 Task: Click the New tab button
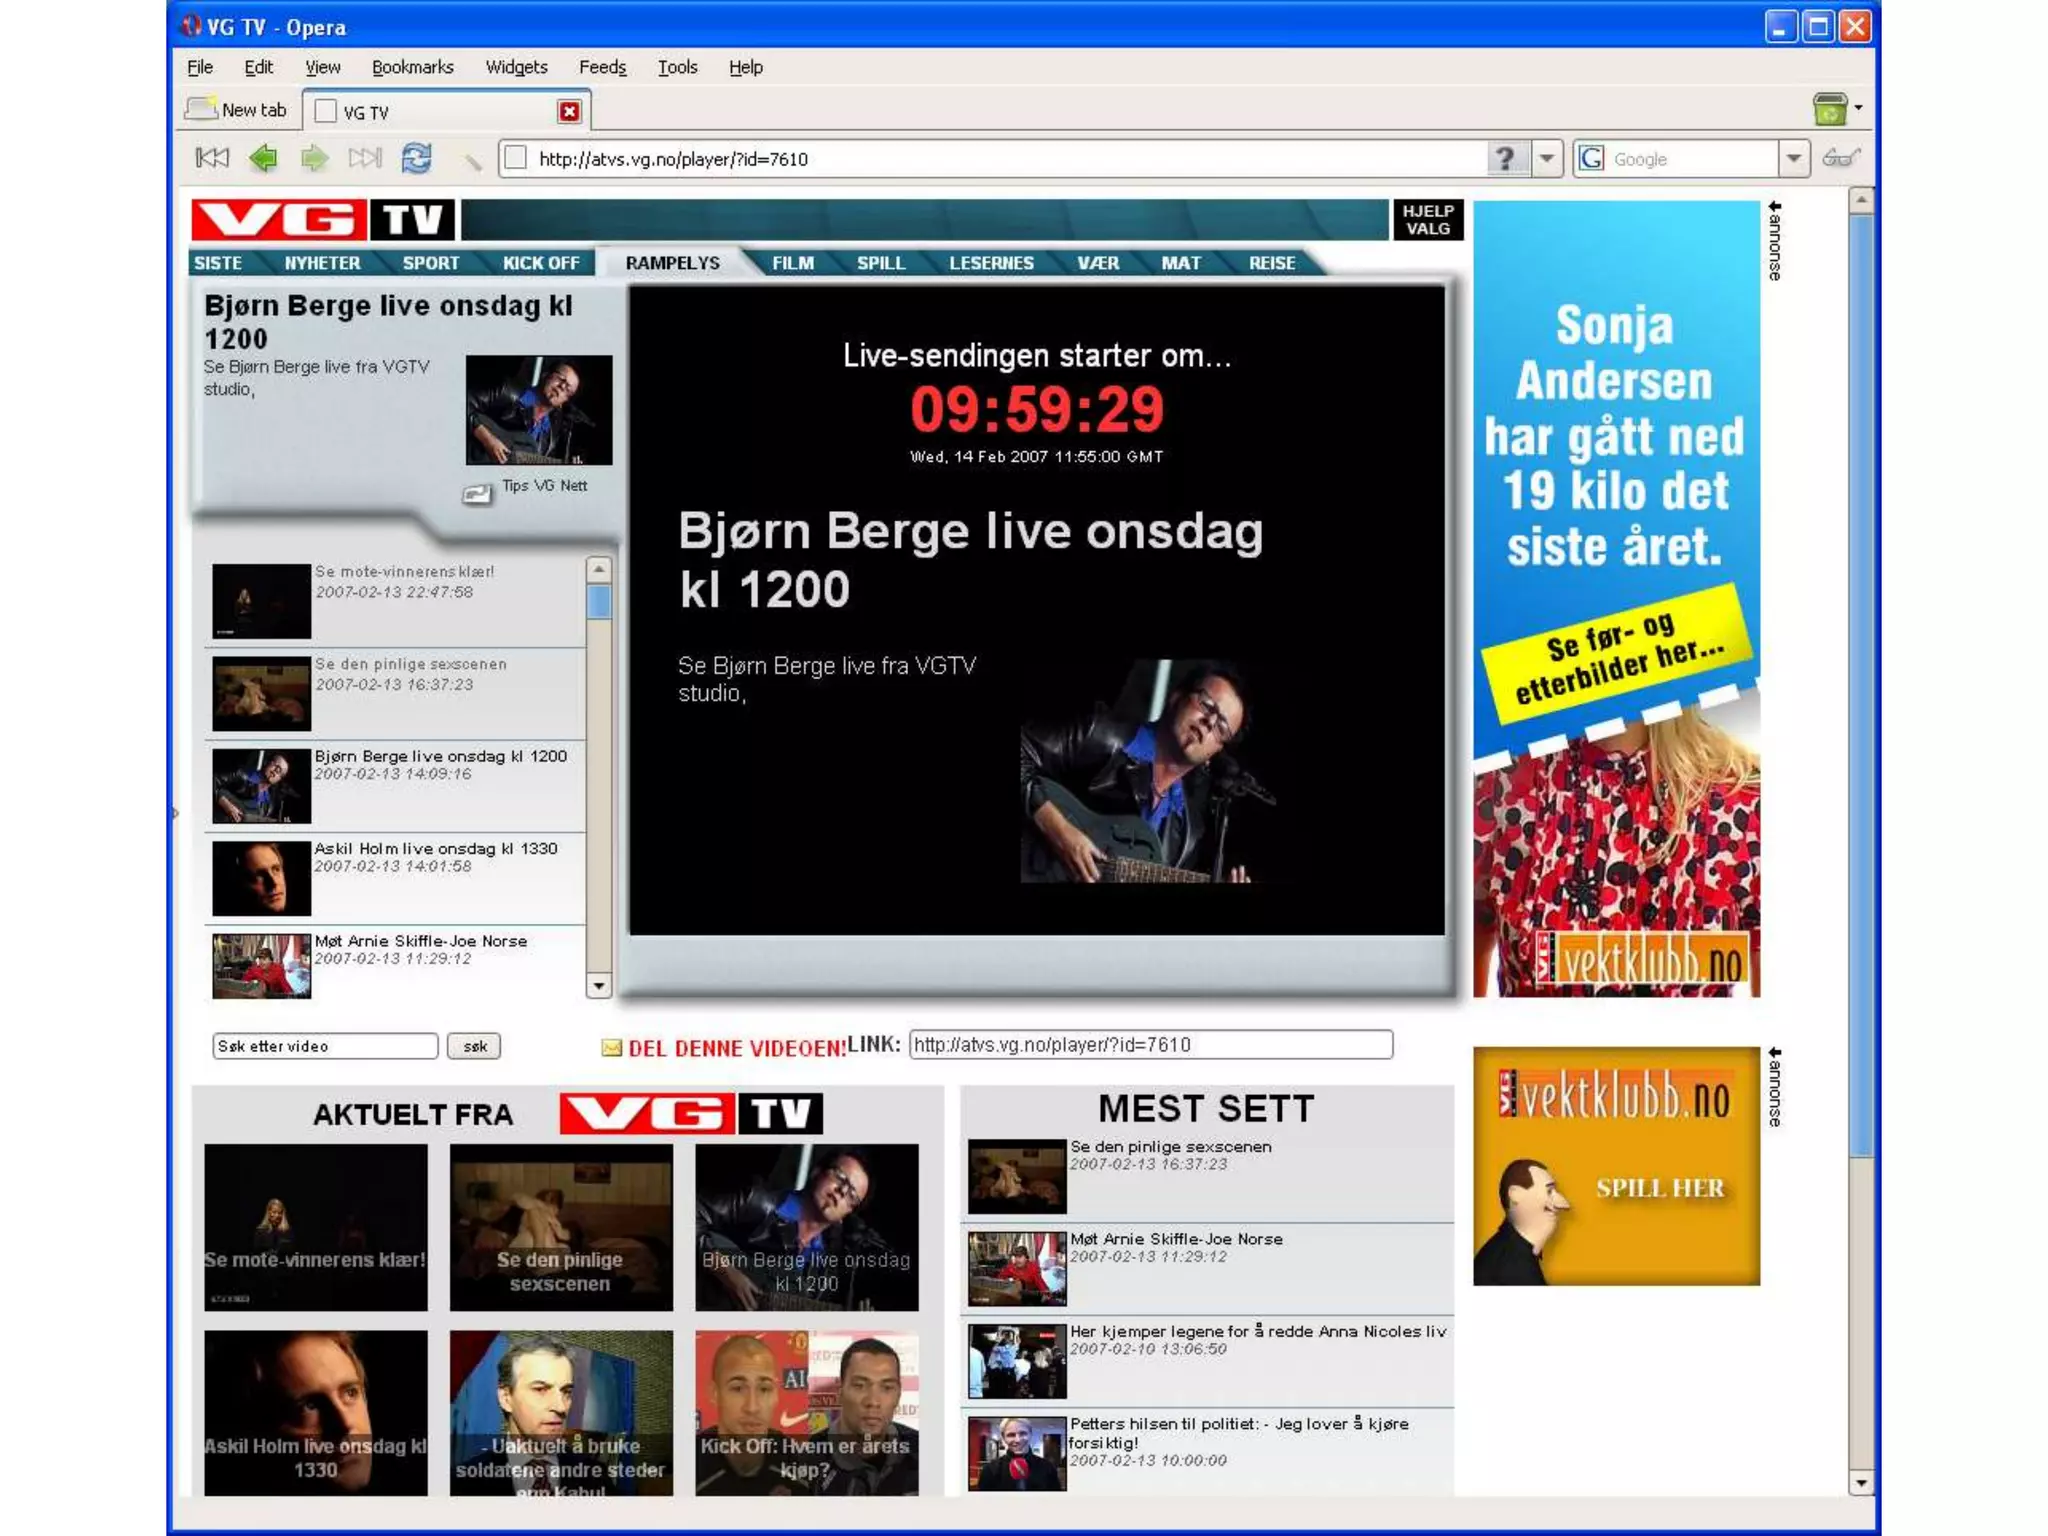[x=237, y=110]
